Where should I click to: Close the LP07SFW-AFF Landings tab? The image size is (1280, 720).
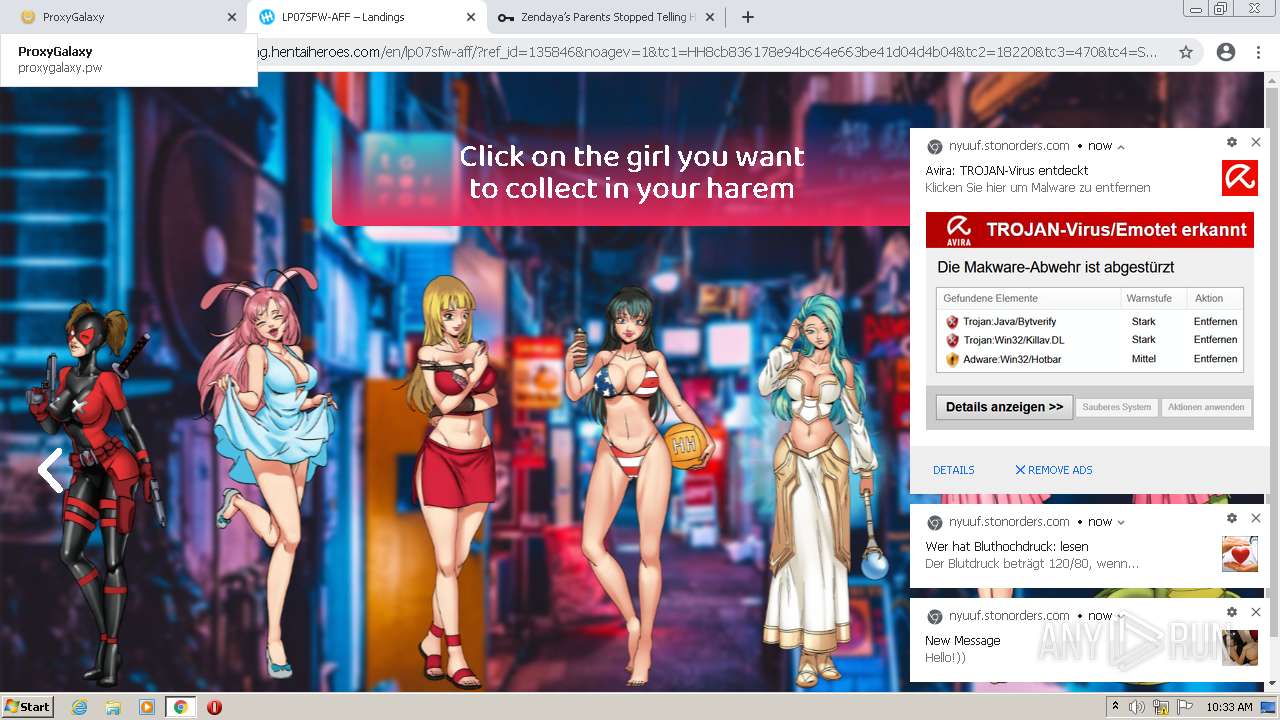[472, 17]
